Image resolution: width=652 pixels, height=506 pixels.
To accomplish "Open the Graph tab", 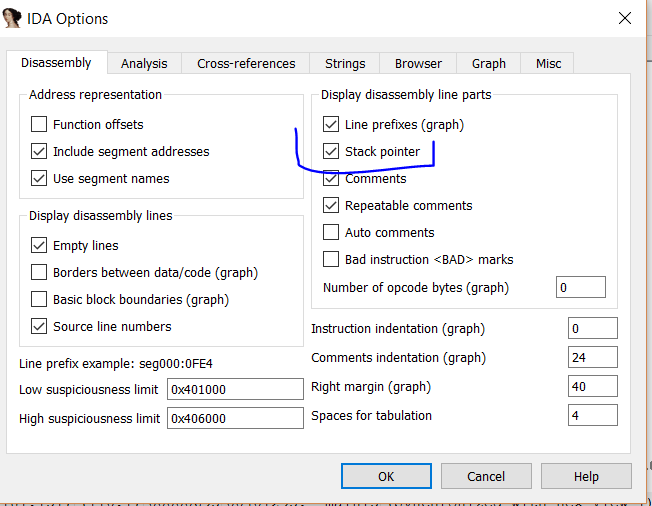I will click(x=489, y=63).
